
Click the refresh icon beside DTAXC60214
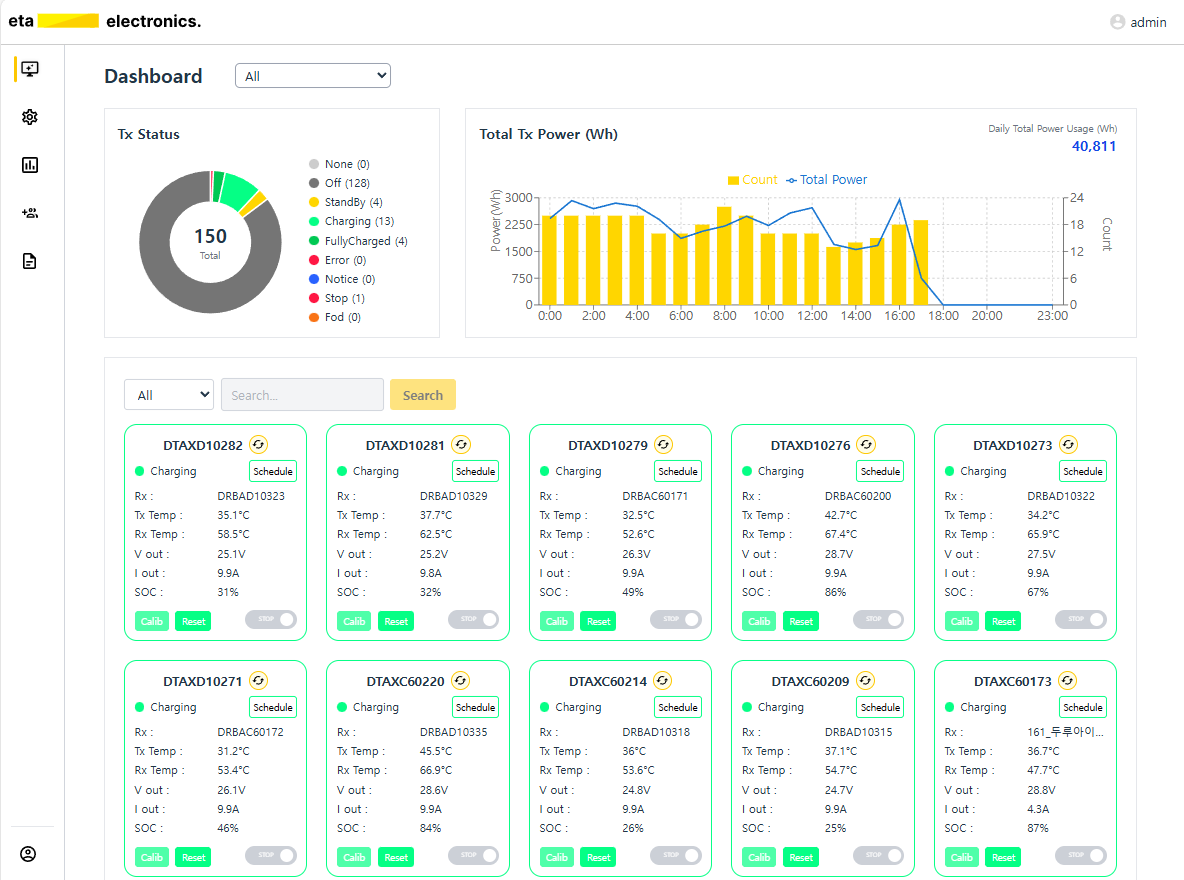(x=663, y=681)
